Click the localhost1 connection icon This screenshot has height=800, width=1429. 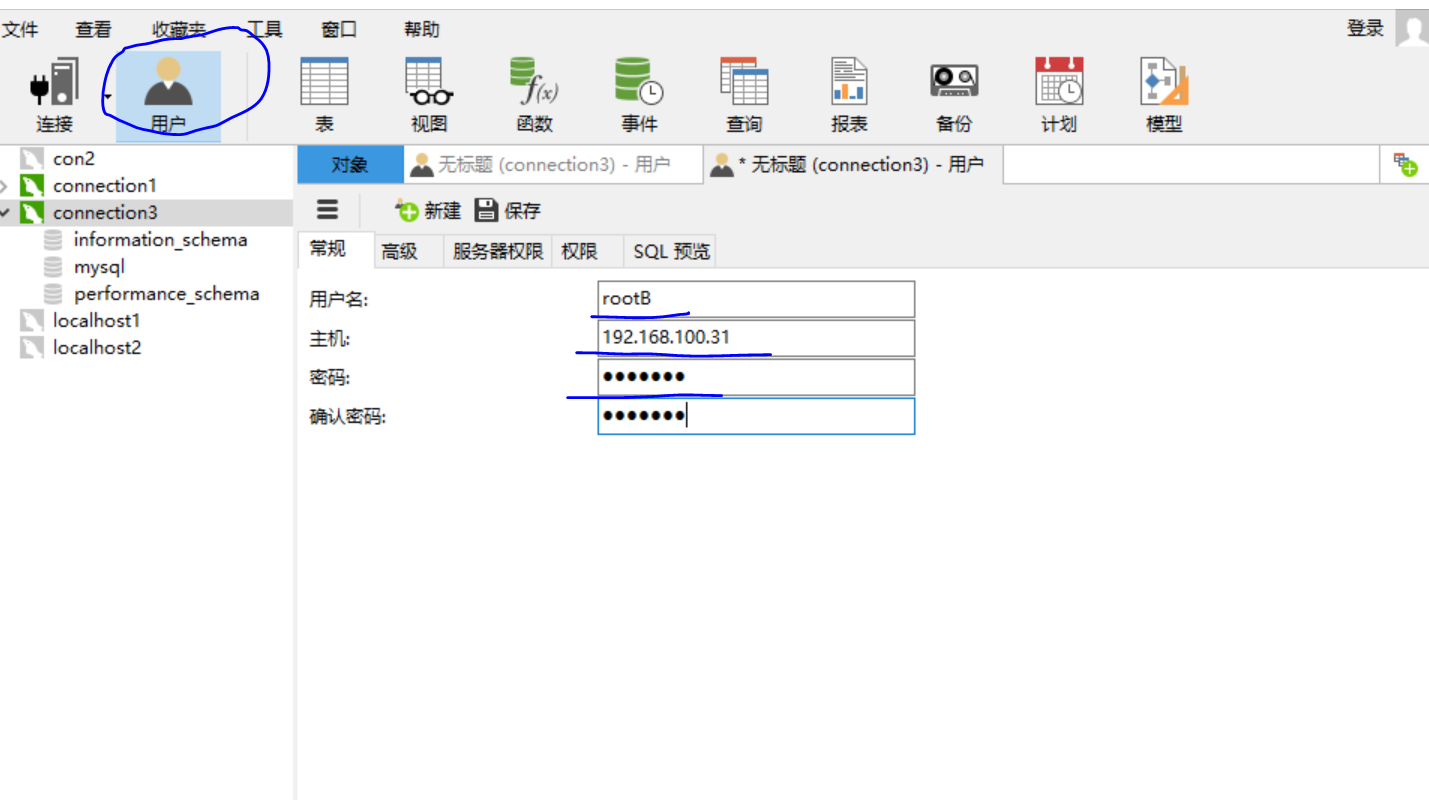33,320
